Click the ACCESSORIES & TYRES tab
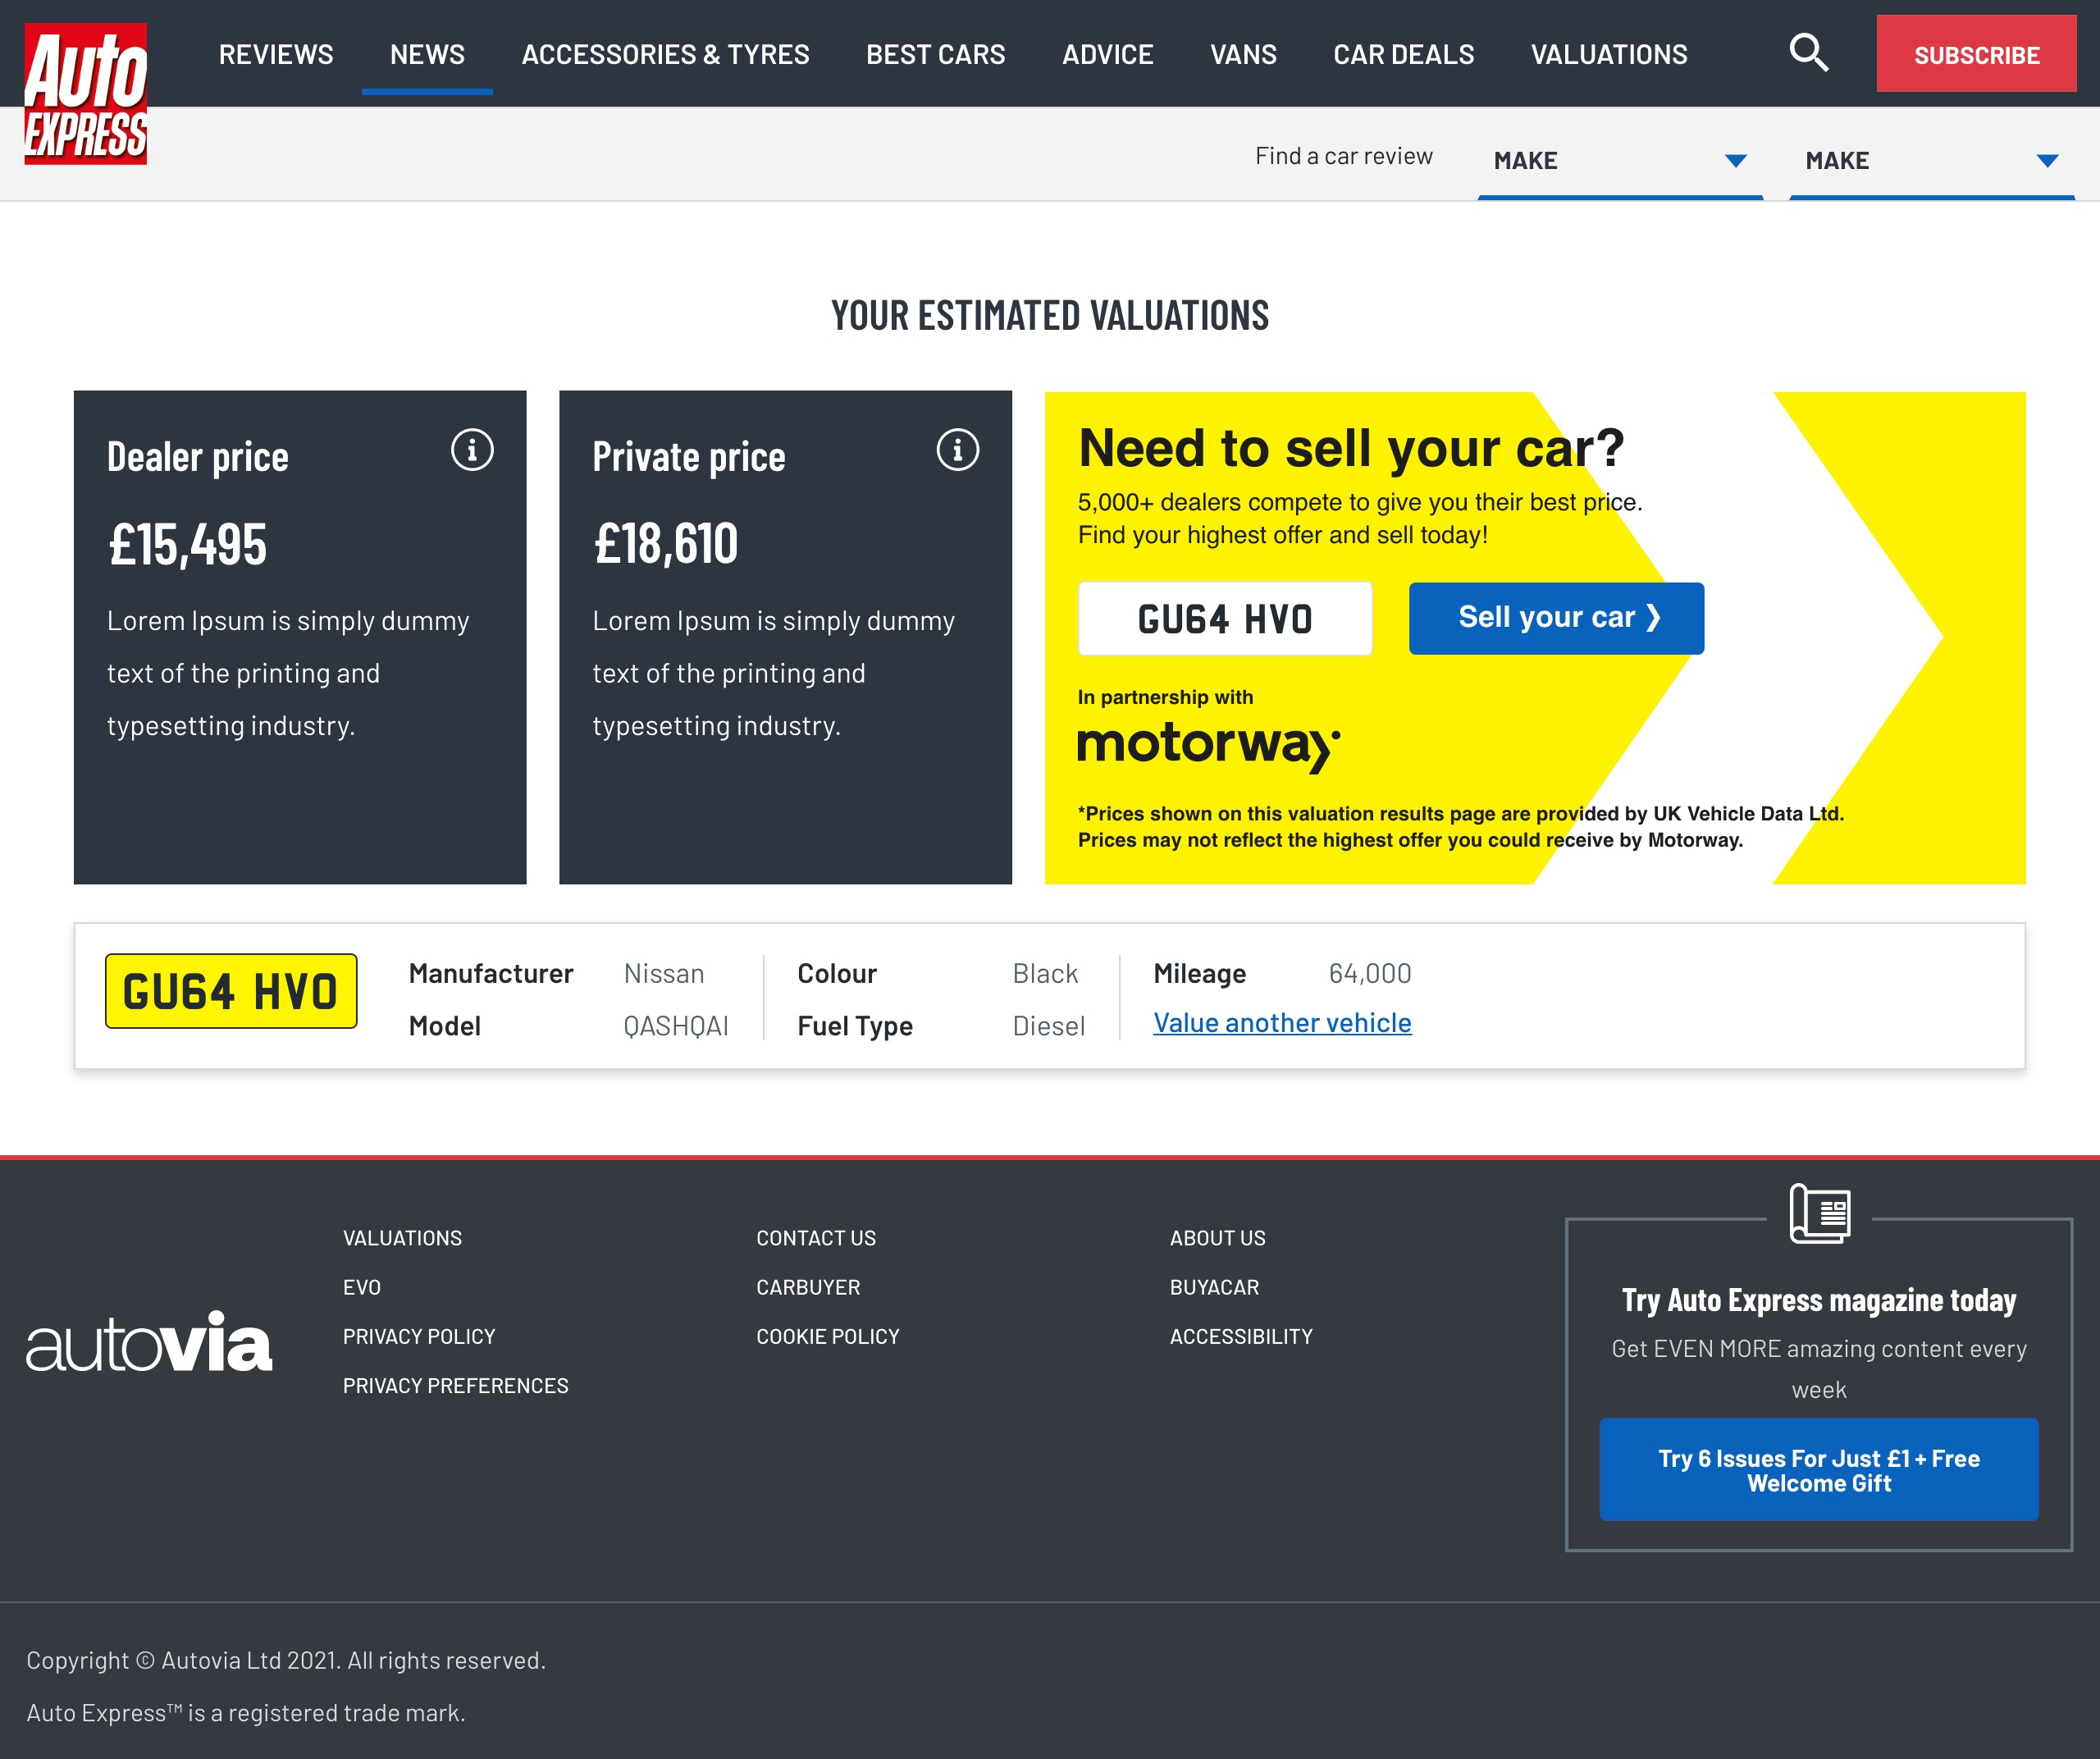 (664, 53)
